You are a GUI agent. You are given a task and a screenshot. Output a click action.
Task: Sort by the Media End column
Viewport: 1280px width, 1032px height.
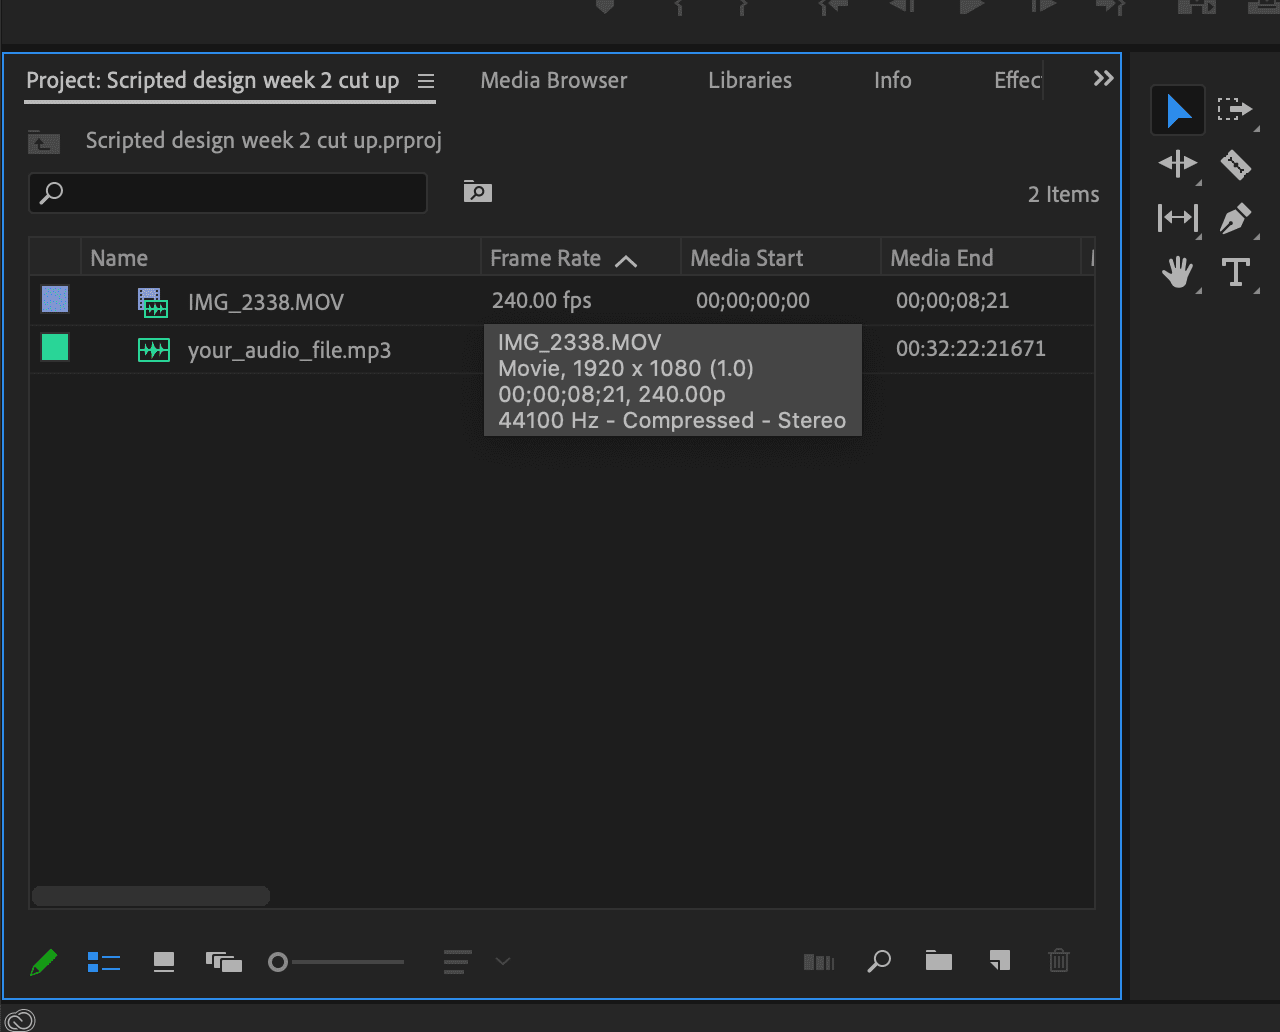tap(942, 258)
